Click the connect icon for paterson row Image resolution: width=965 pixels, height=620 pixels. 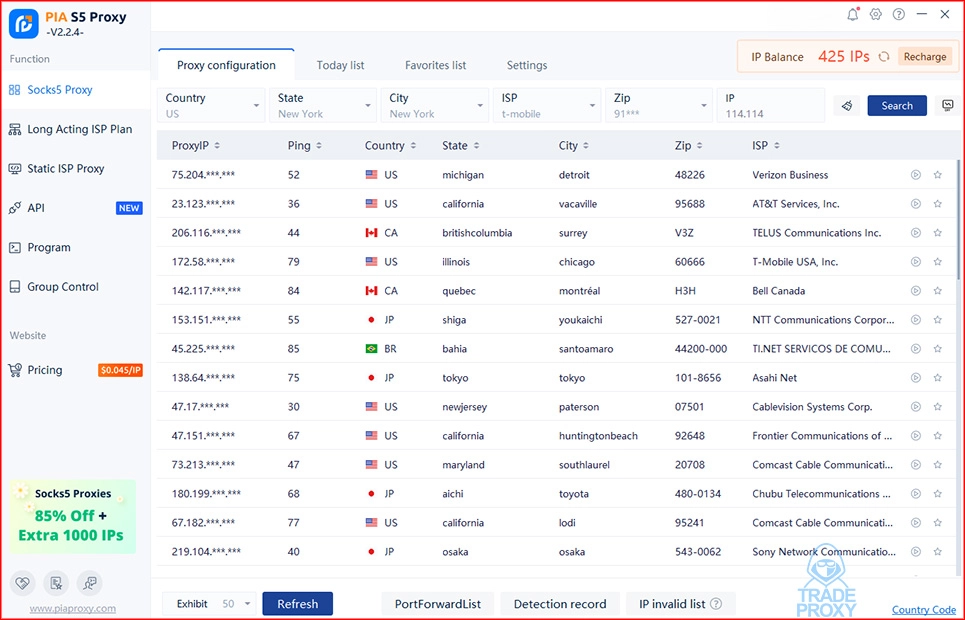[916, 406]
